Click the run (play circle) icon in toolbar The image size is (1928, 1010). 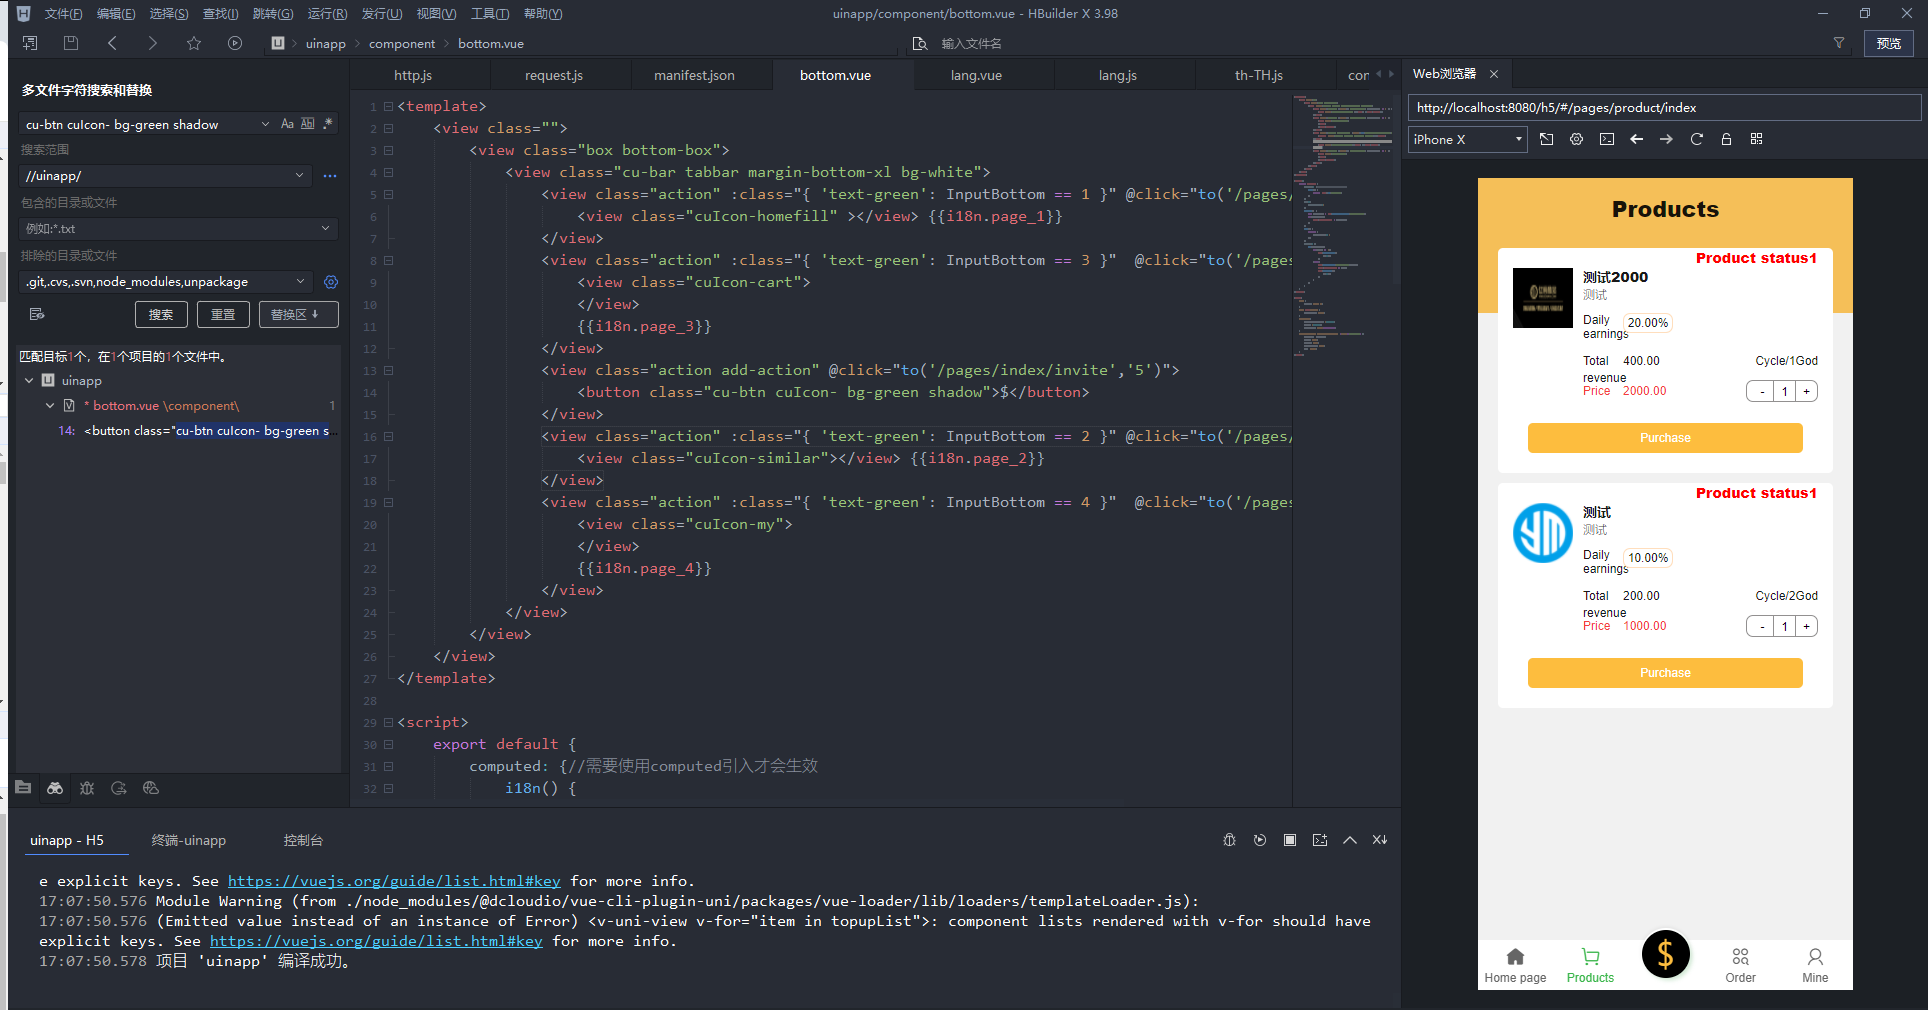pyautogui.click(x=235, y=43)
